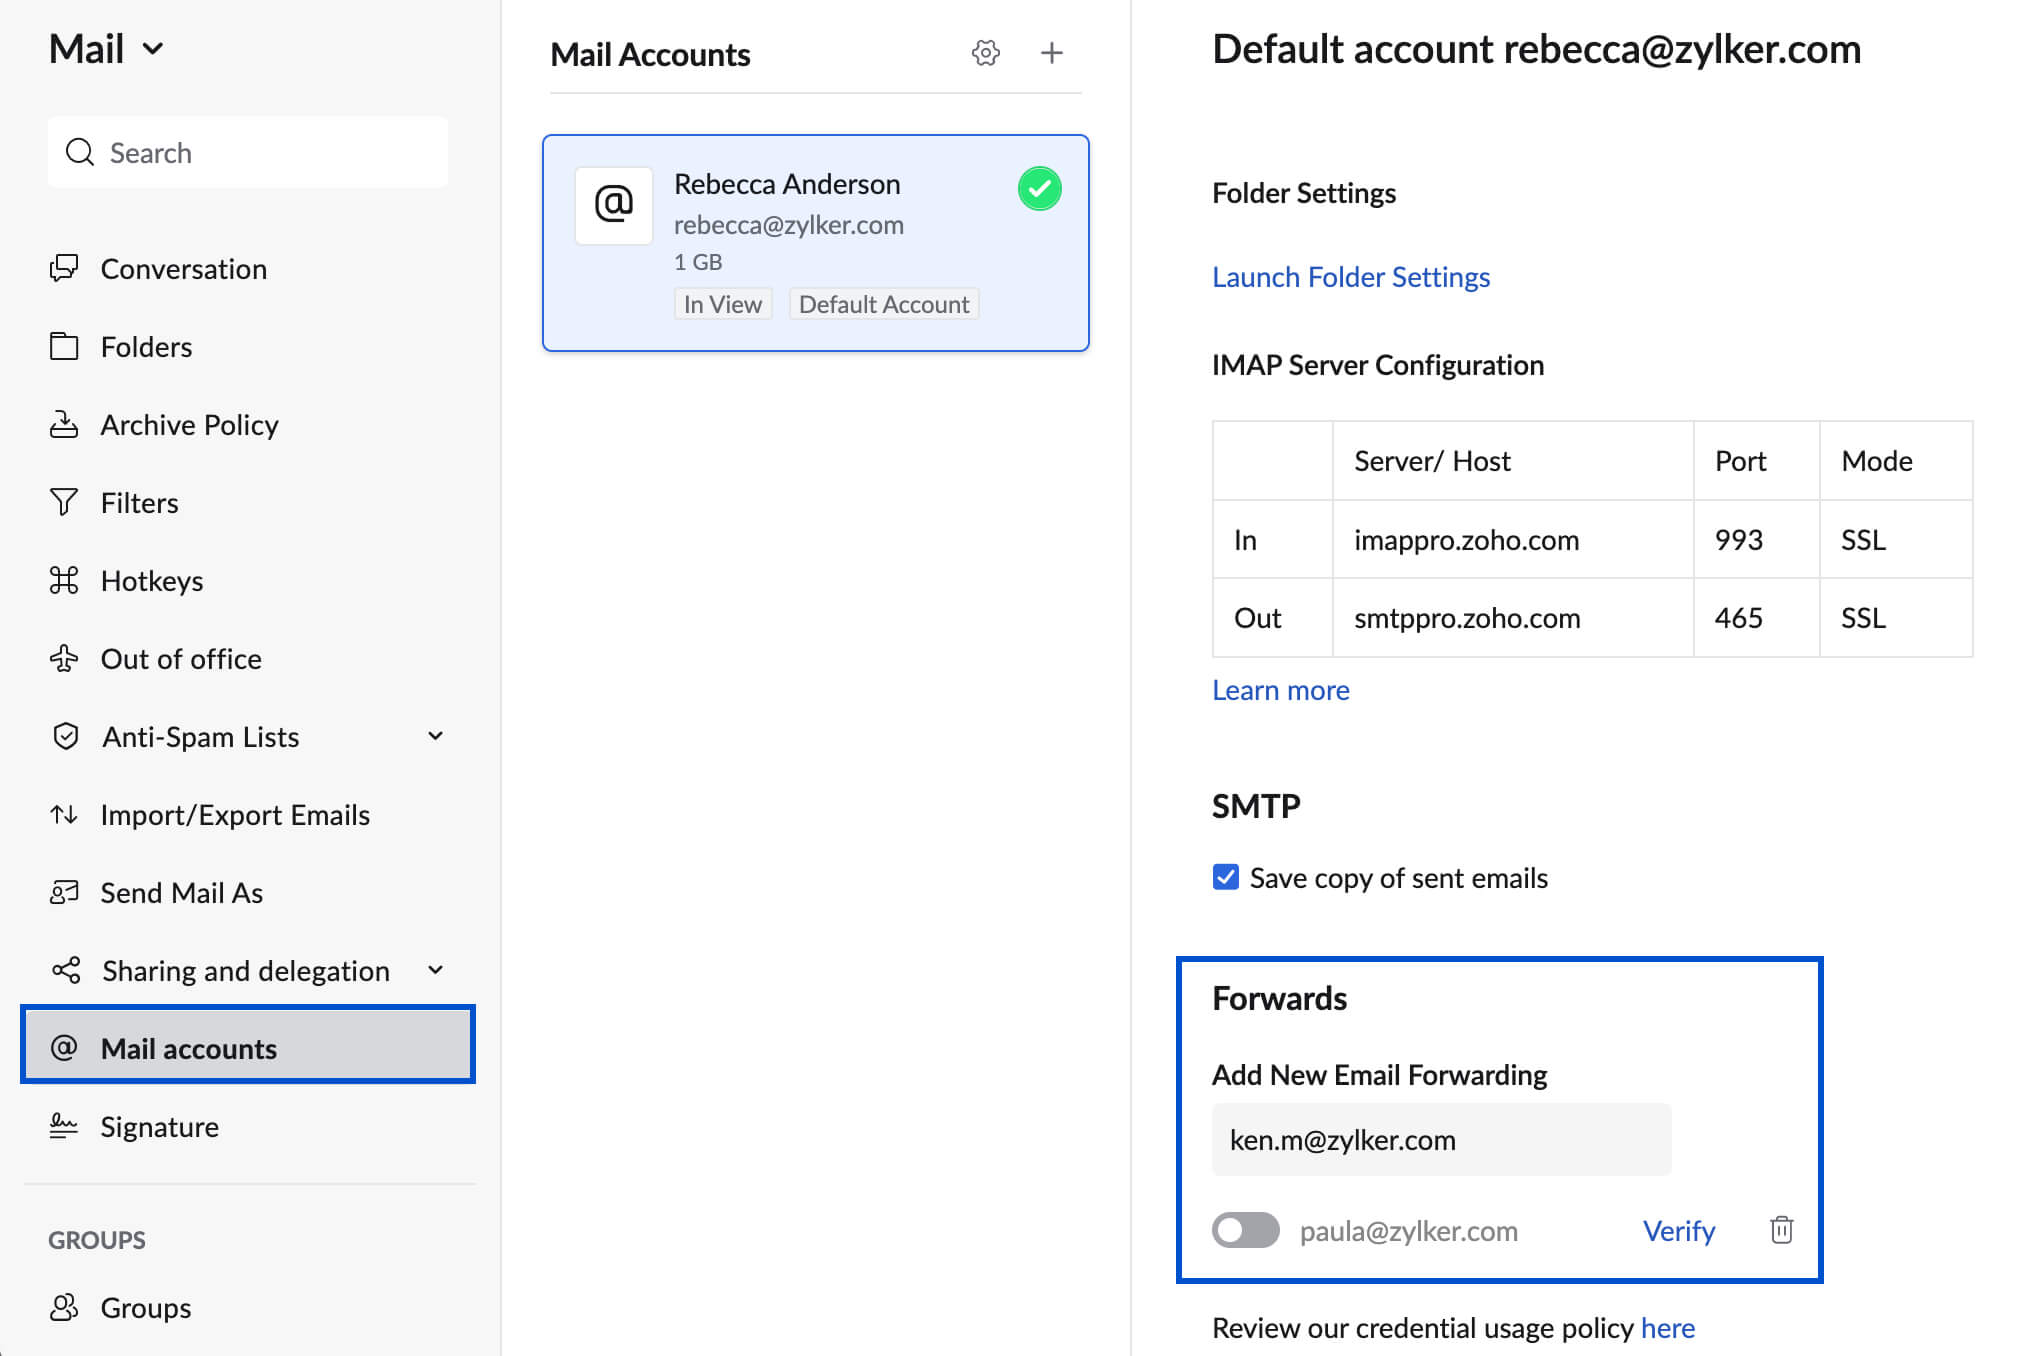Click the Archive Policy icon in sidebar

64,424
